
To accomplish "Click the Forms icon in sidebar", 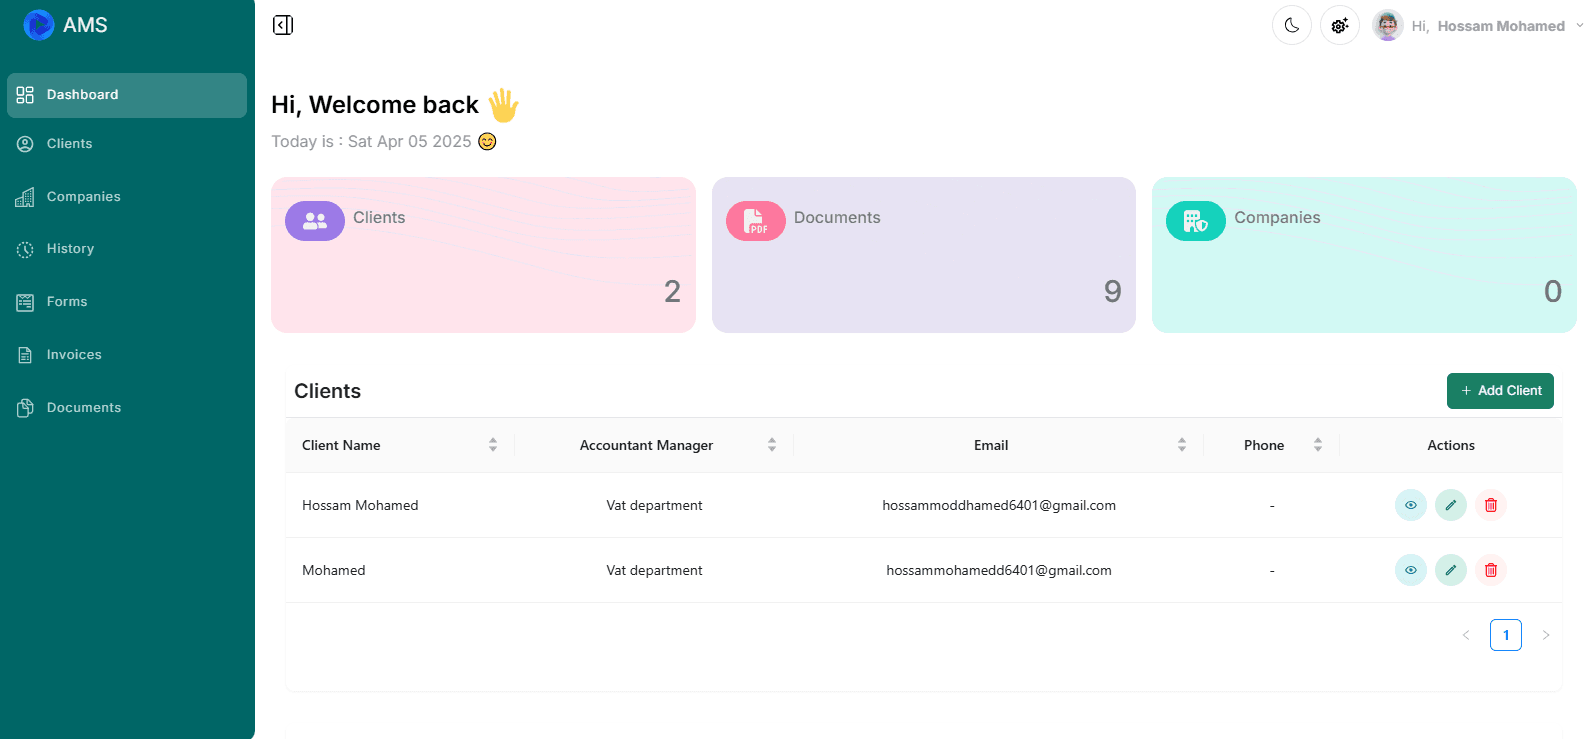I will (x=25, y=302).
